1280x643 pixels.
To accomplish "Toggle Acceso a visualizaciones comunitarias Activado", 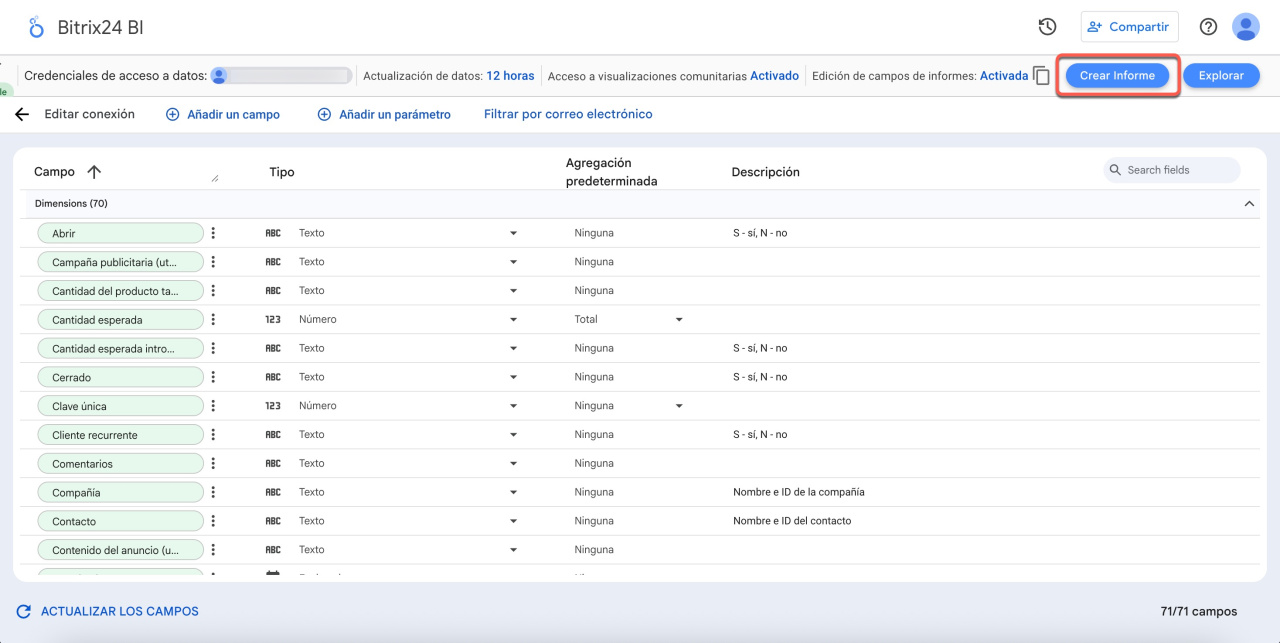I will pos(774,76).
